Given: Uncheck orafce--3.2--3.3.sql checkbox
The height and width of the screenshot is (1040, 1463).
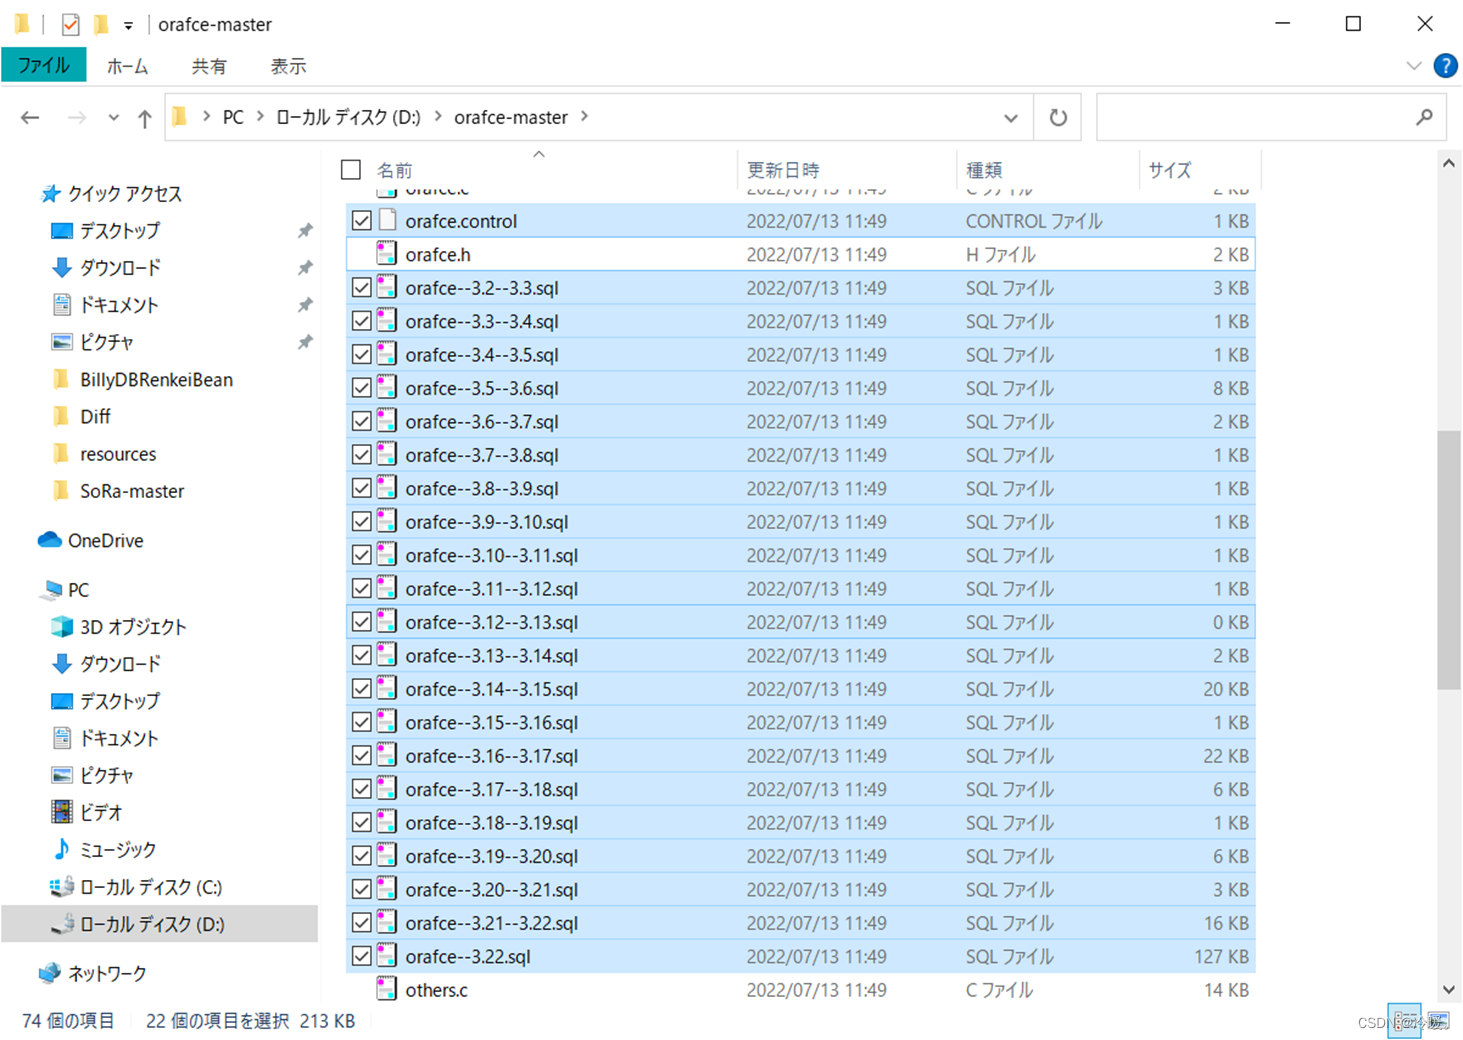Looking at the screenshot, I should pos(362,288).
